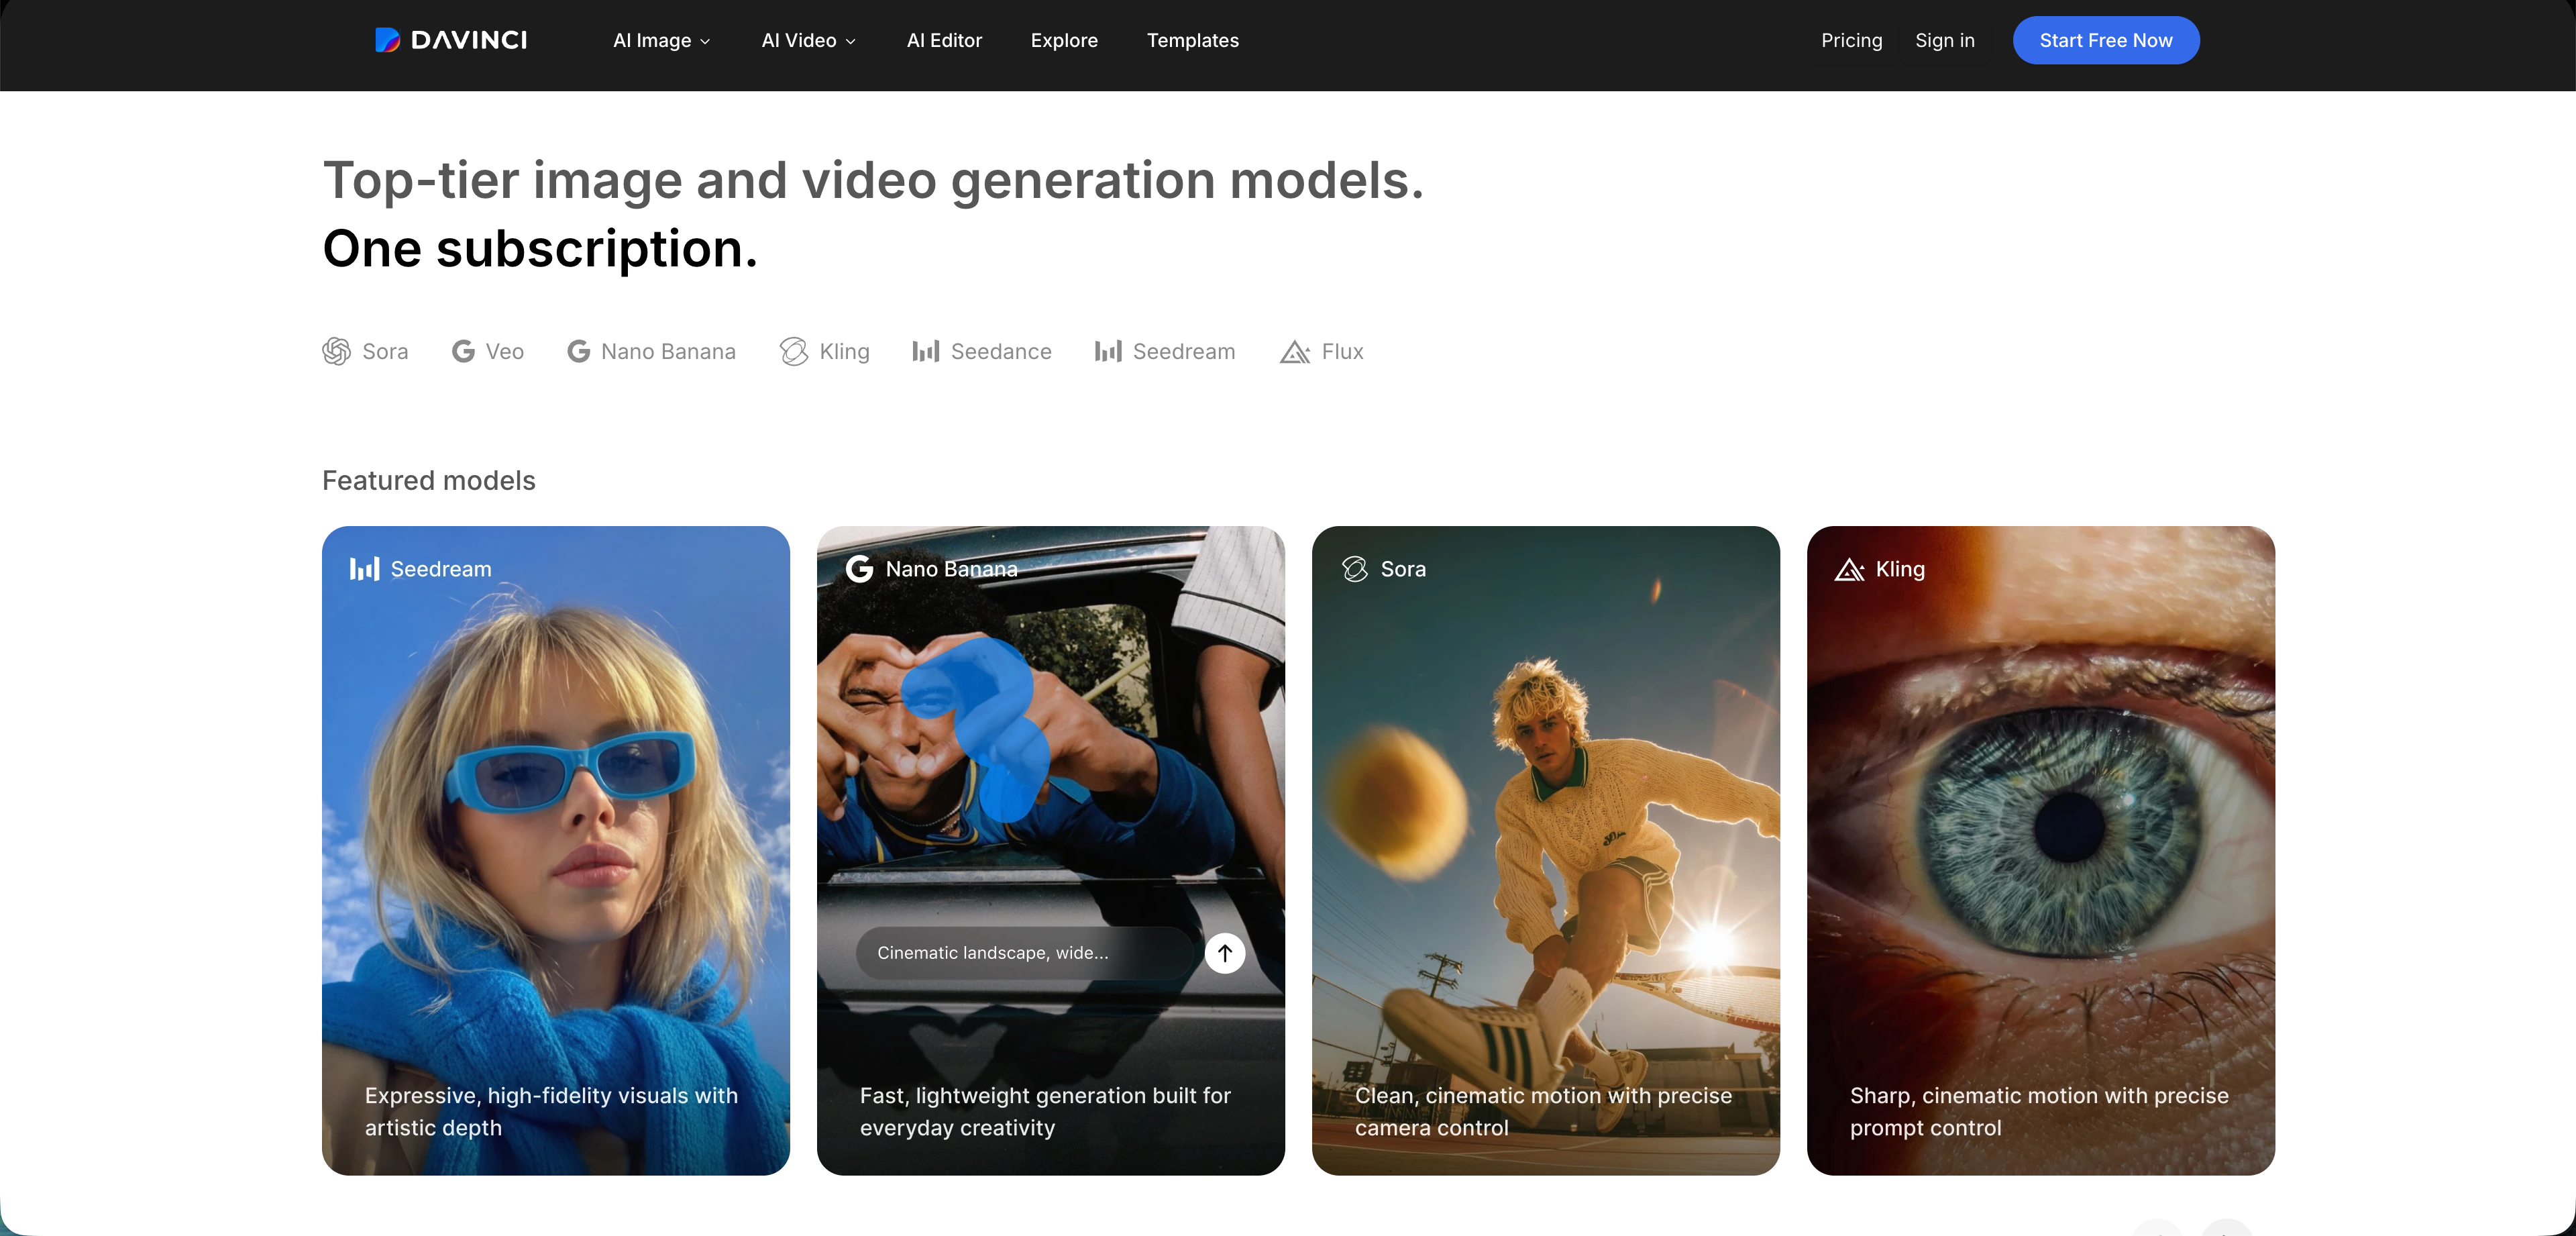Image resolution: width=2576 pixels, height=1236 pixels.
Task: Click the Seedream card description text
Action: pos(551,1111)
